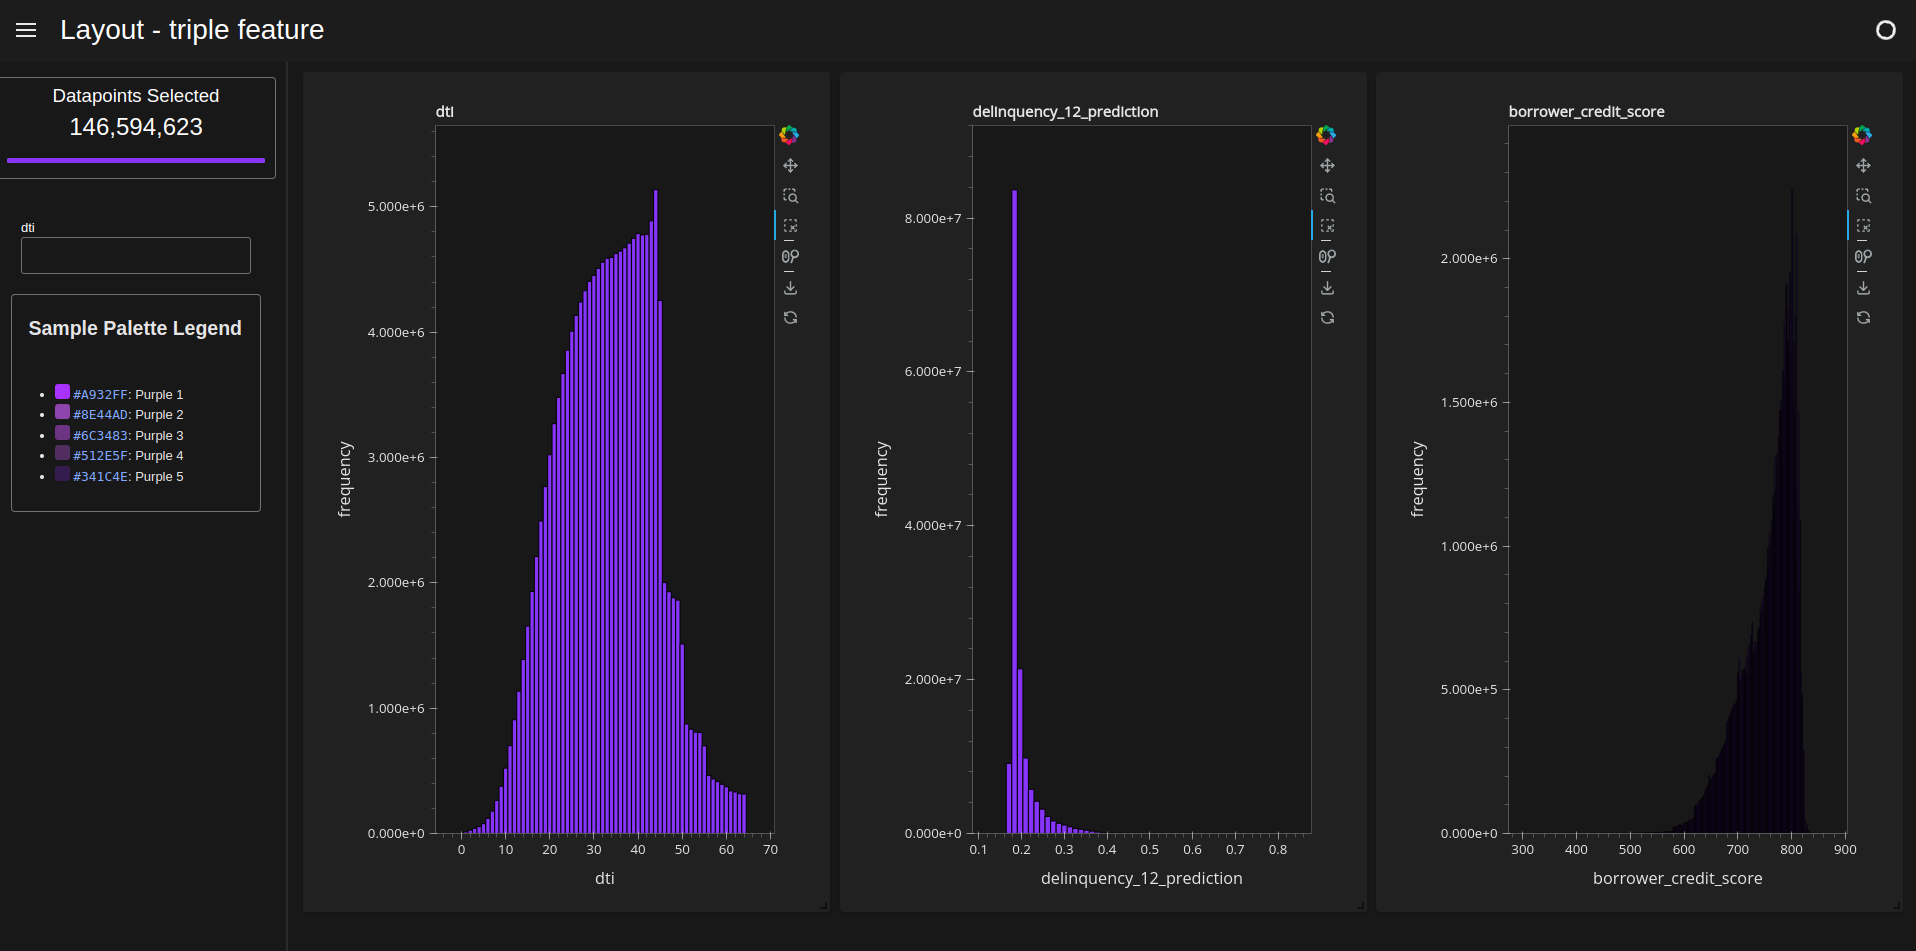Click the #512E5F hex code text
Screen dimensions: 1916x951
[x=101, y=456]
